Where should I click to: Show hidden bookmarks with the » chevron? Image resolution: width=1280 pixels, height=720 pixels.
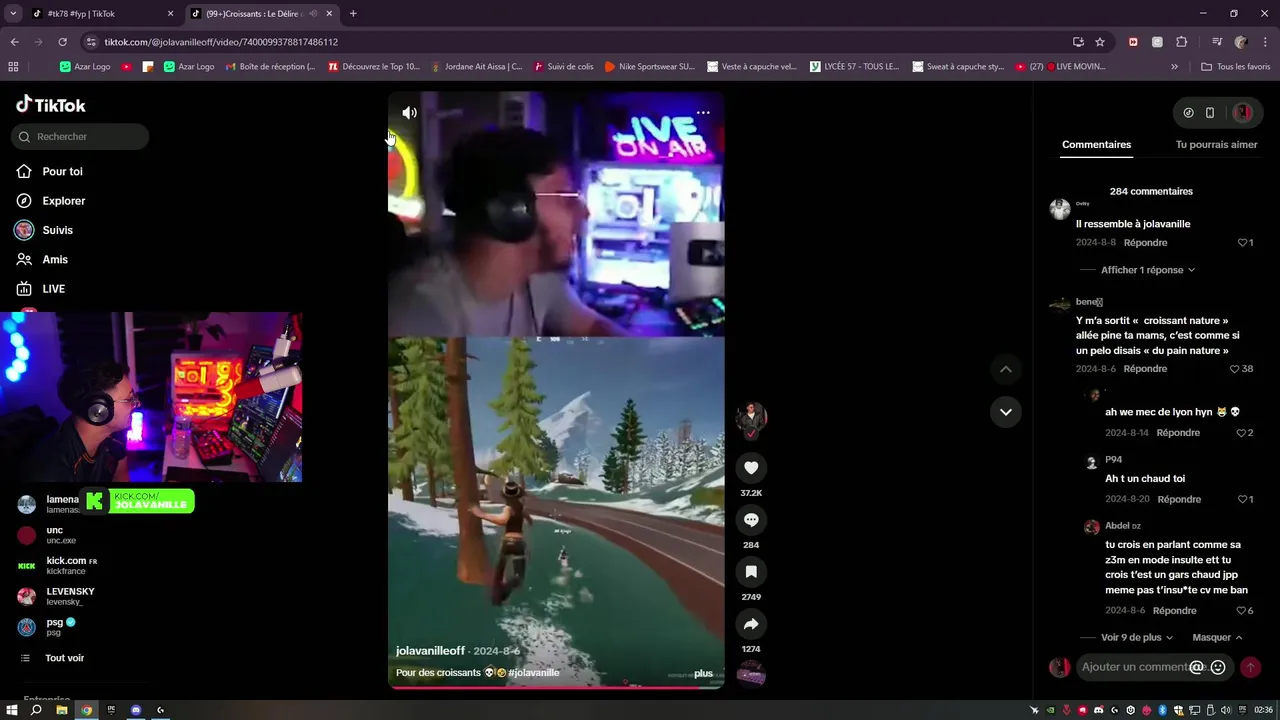pyautogui.click(x=1174, y=67)
